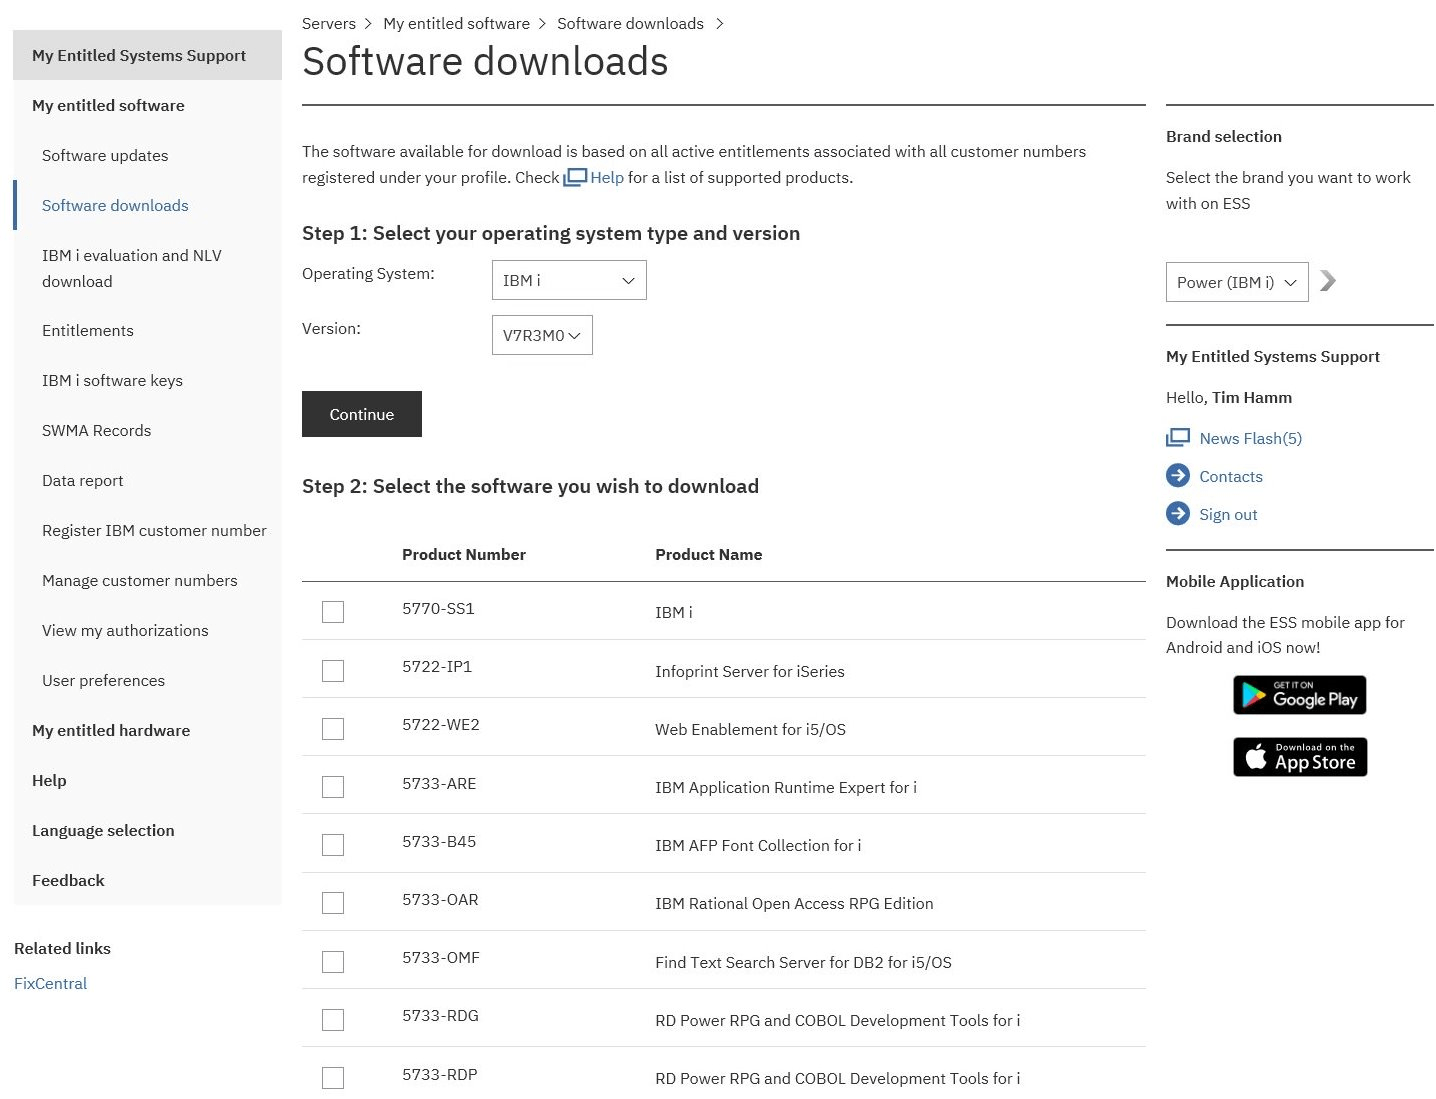Open IBM i software keys page
This screenshot has width=1436, height=1099.
coord(112,380)
